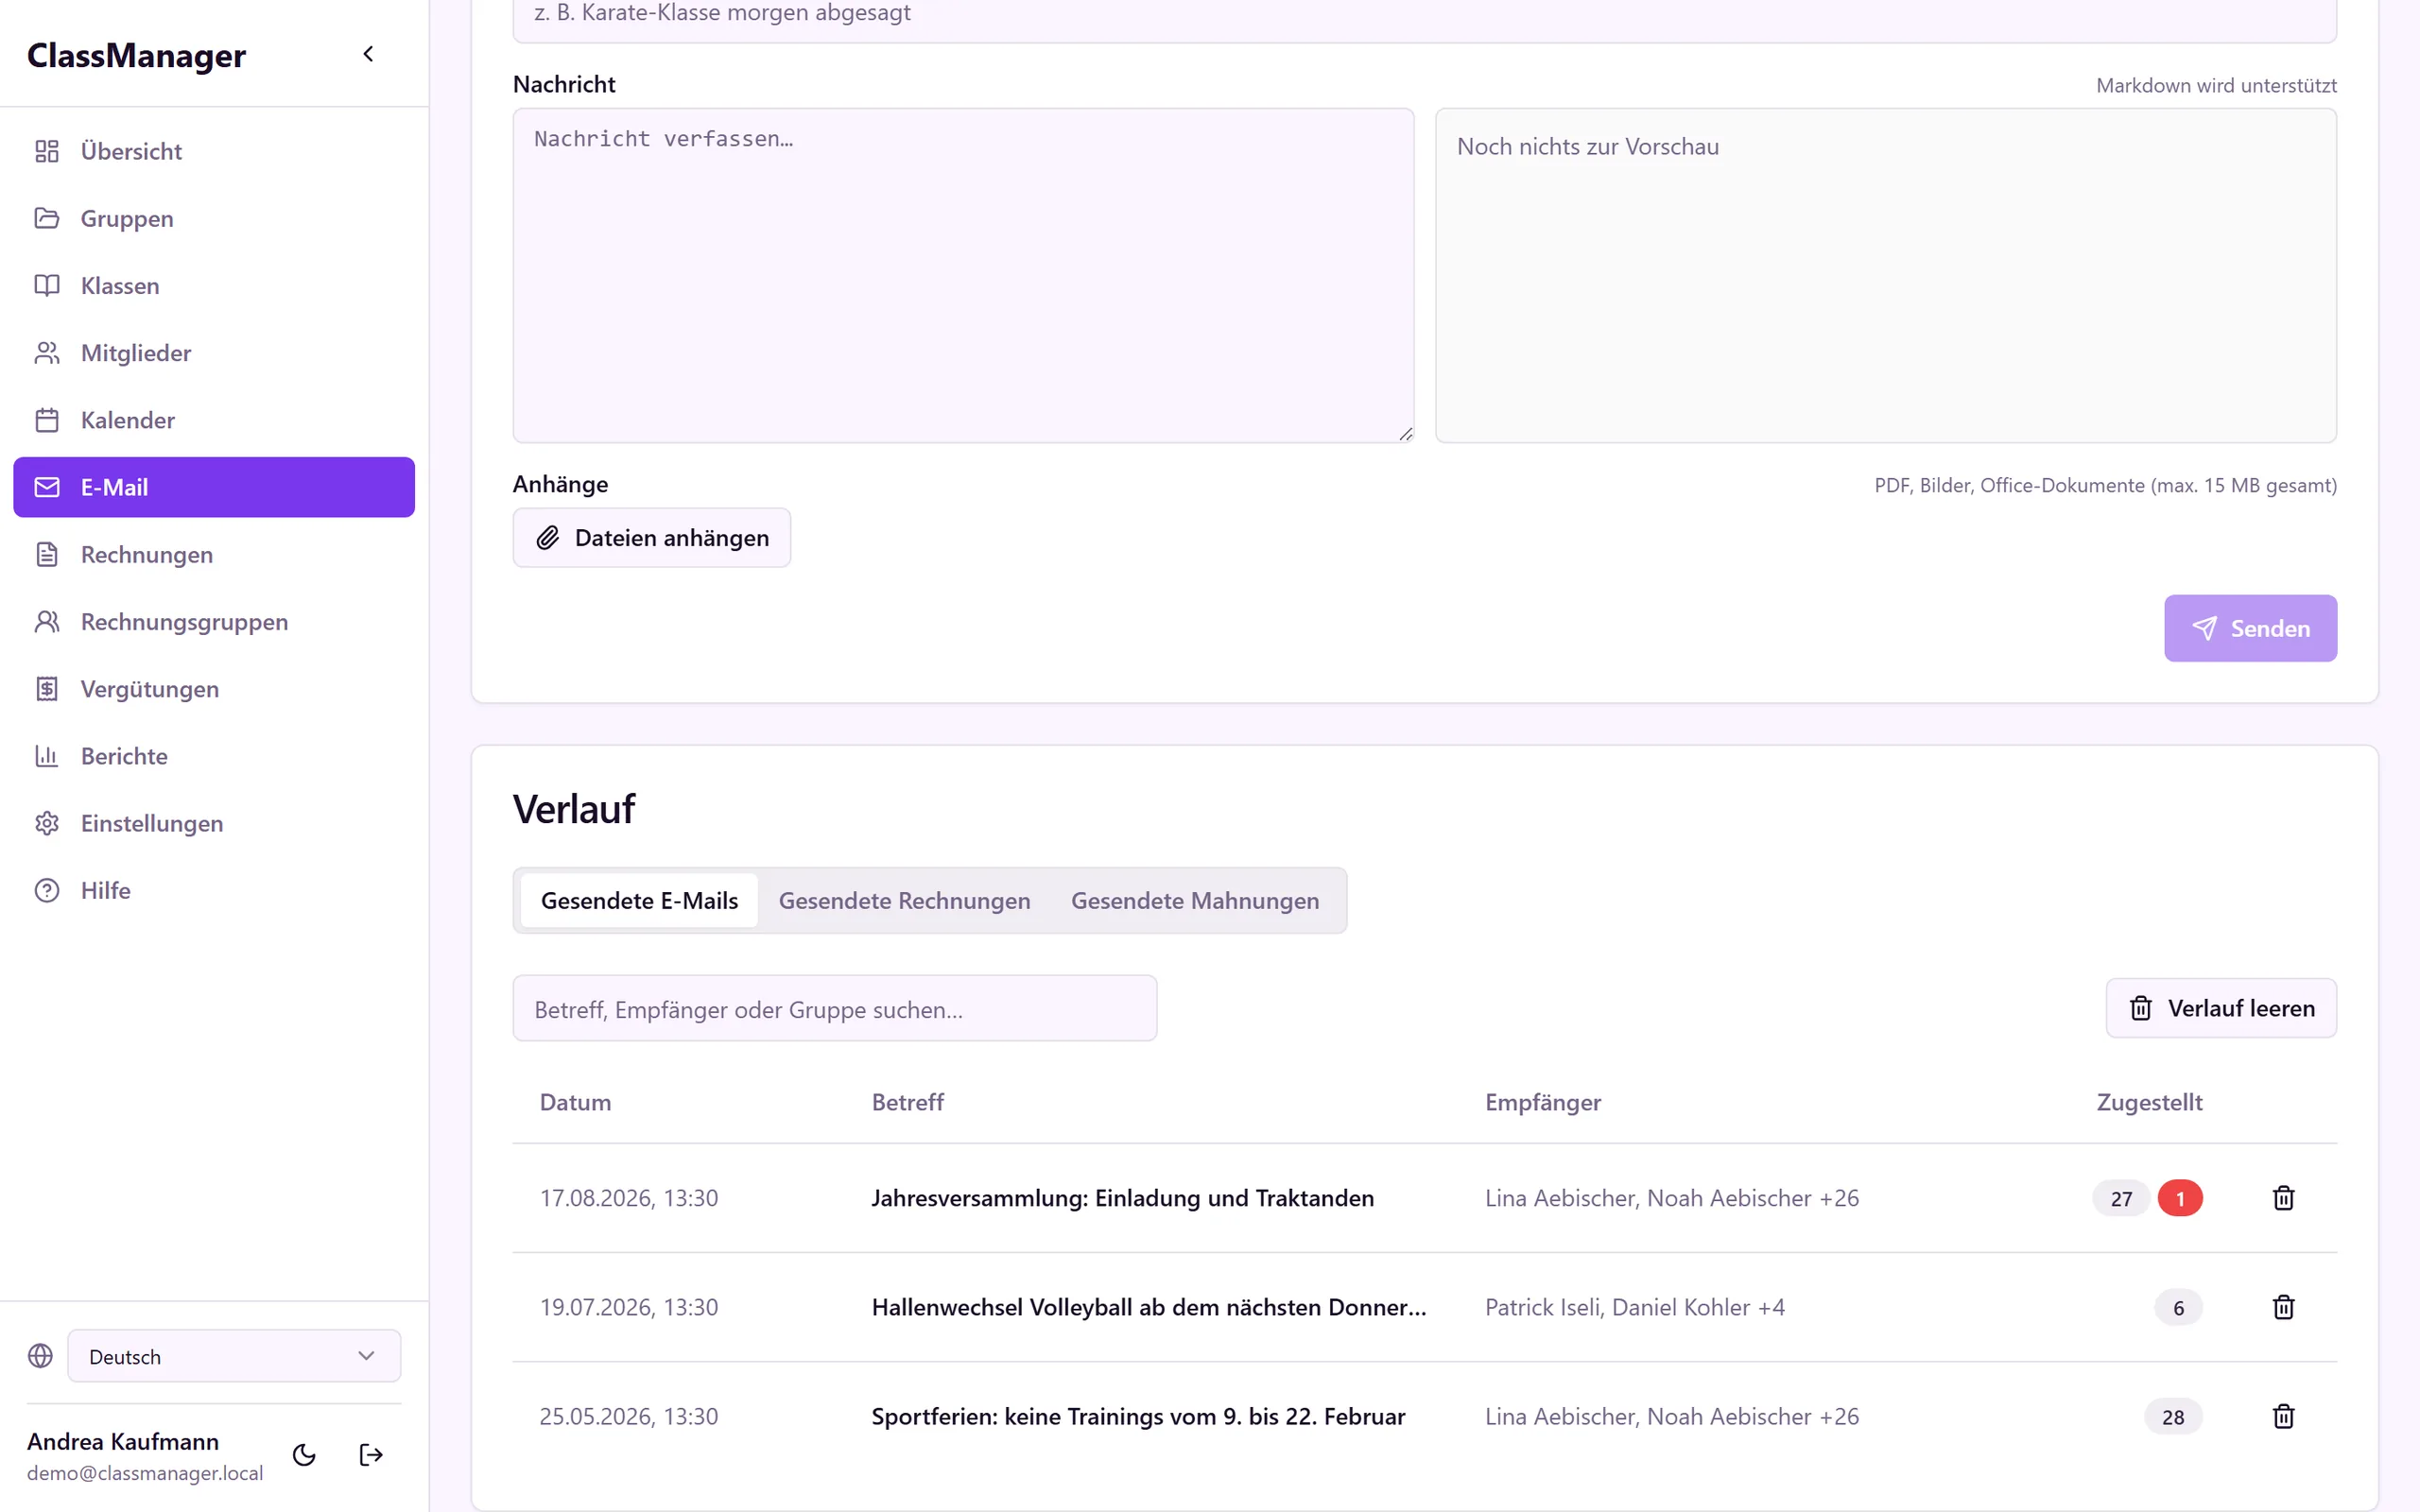Open Übersicht in the sidebar
Viewport: 2420px width, 1512px height.
[214, 151]
